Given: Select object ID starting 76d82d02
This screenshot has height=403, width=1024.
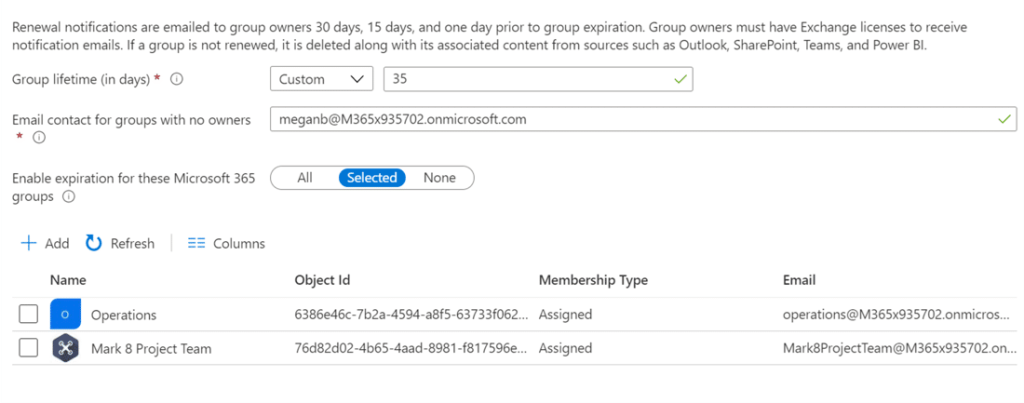Looking at the screenshot, I should (x=411, y=349).
